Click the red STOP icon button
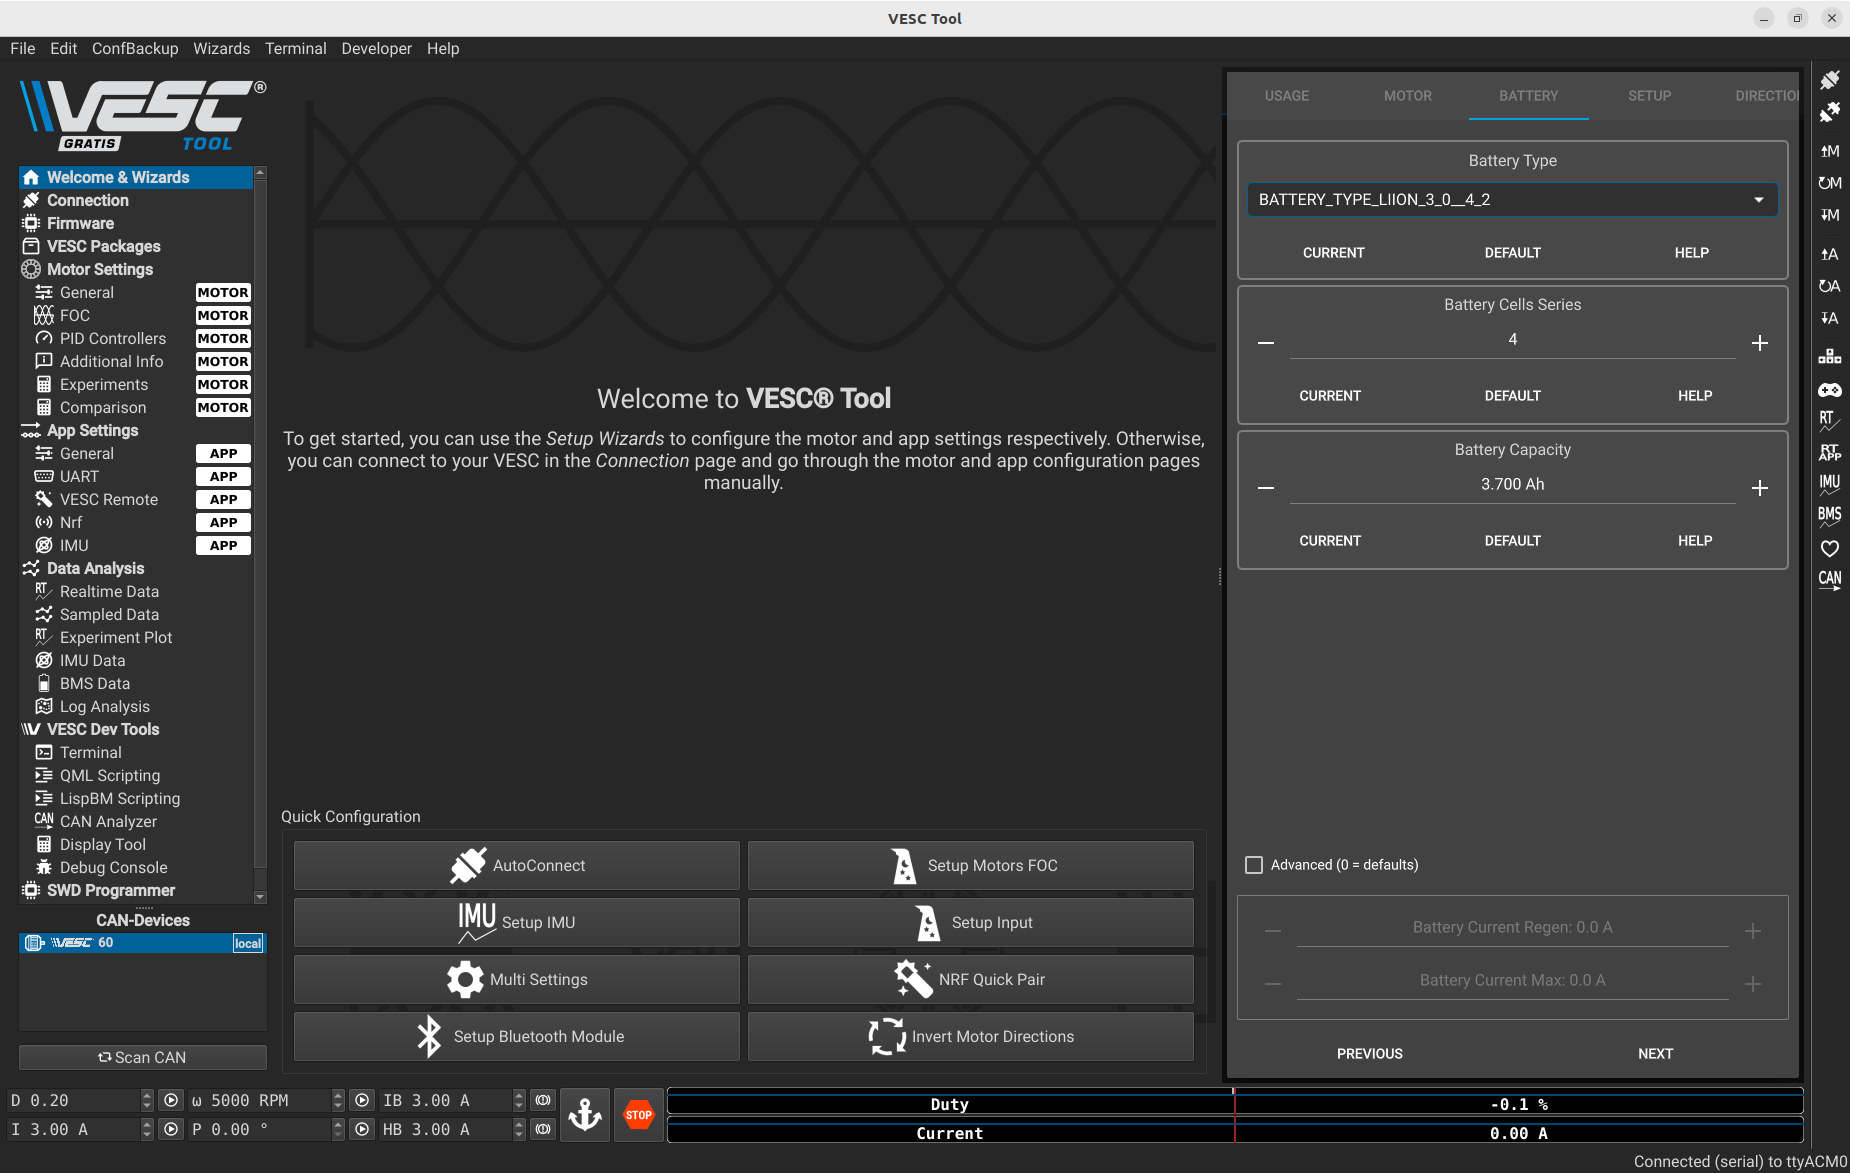The height and width of the screenshot is (1173, 1850). [x=639, y=1114]
